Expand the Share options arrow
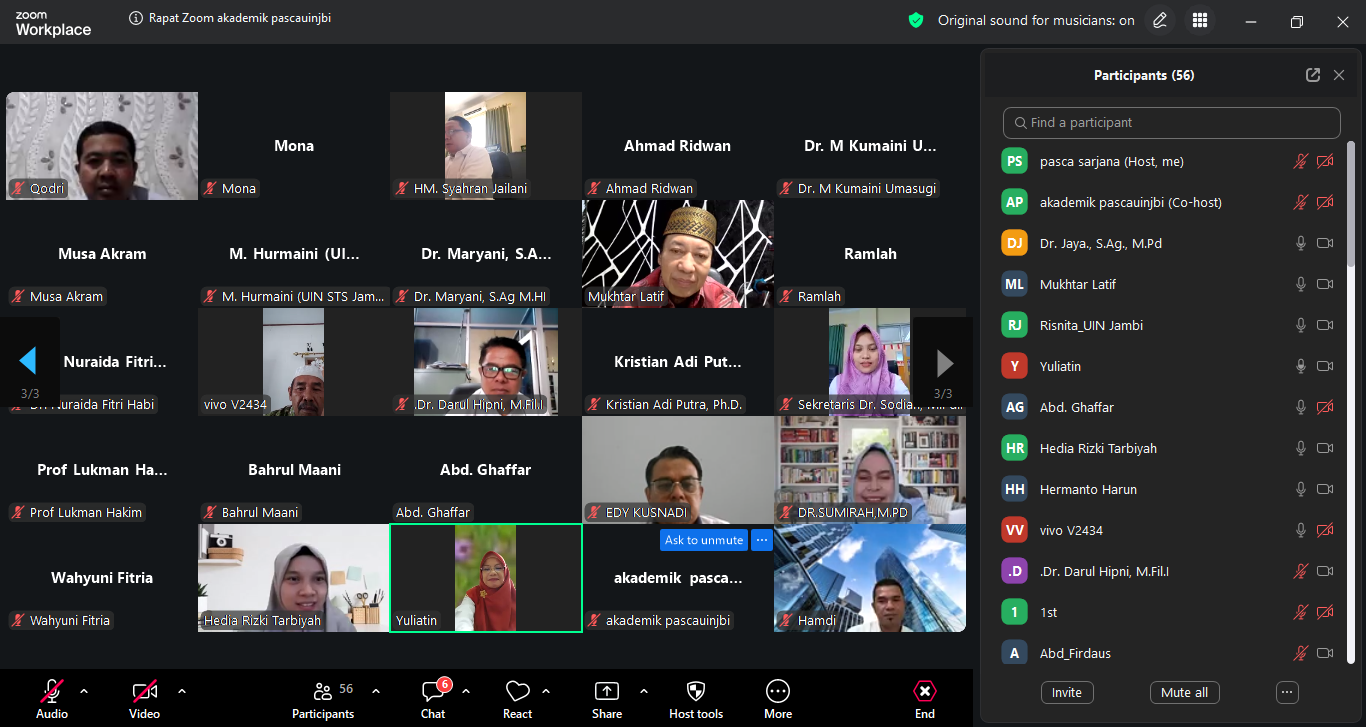The width and height of the screenshot is (1366, 727). pos(643,691)
